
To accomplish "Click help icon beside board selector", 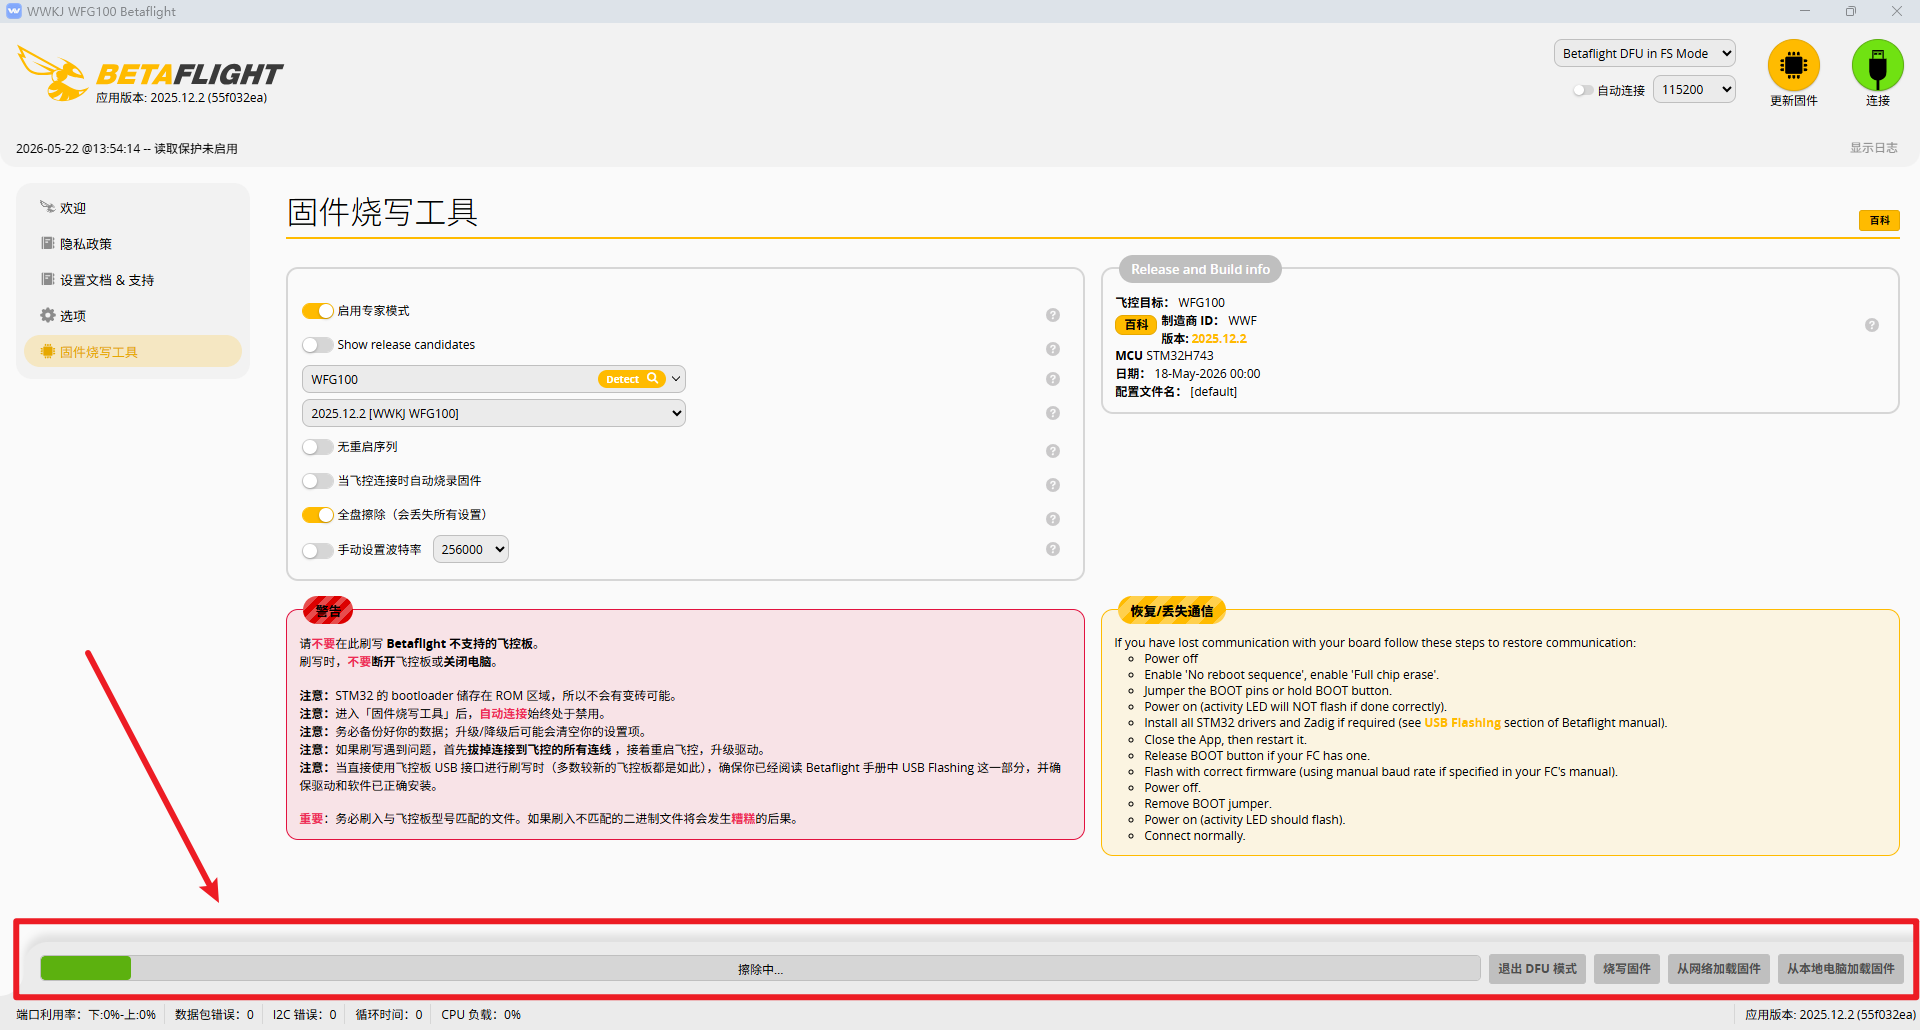I will [x=1053, y=379].
